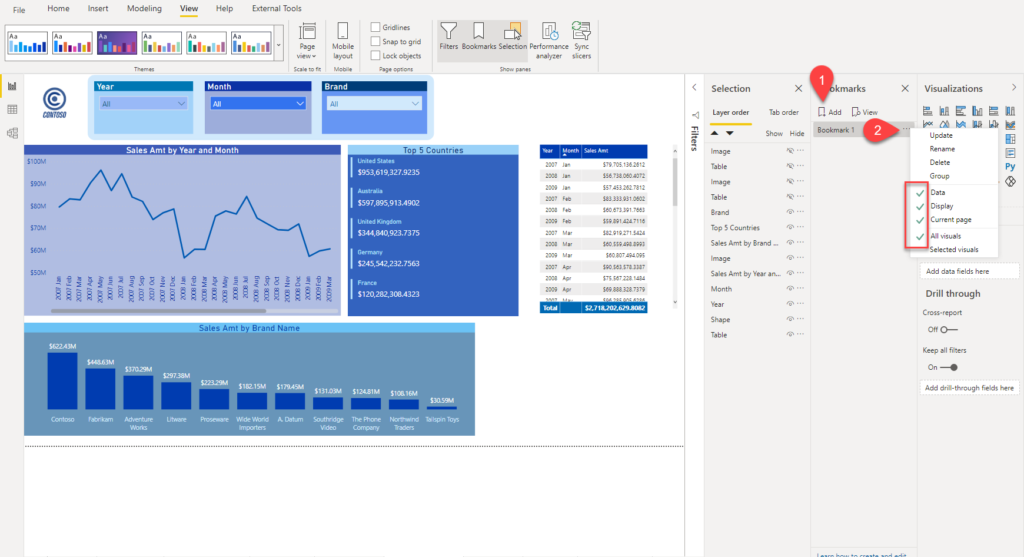Image resolution: width=1024 pixels, height=557 pixels.
Task: Toggle visibility of the Brand layer
Action: 790,212
